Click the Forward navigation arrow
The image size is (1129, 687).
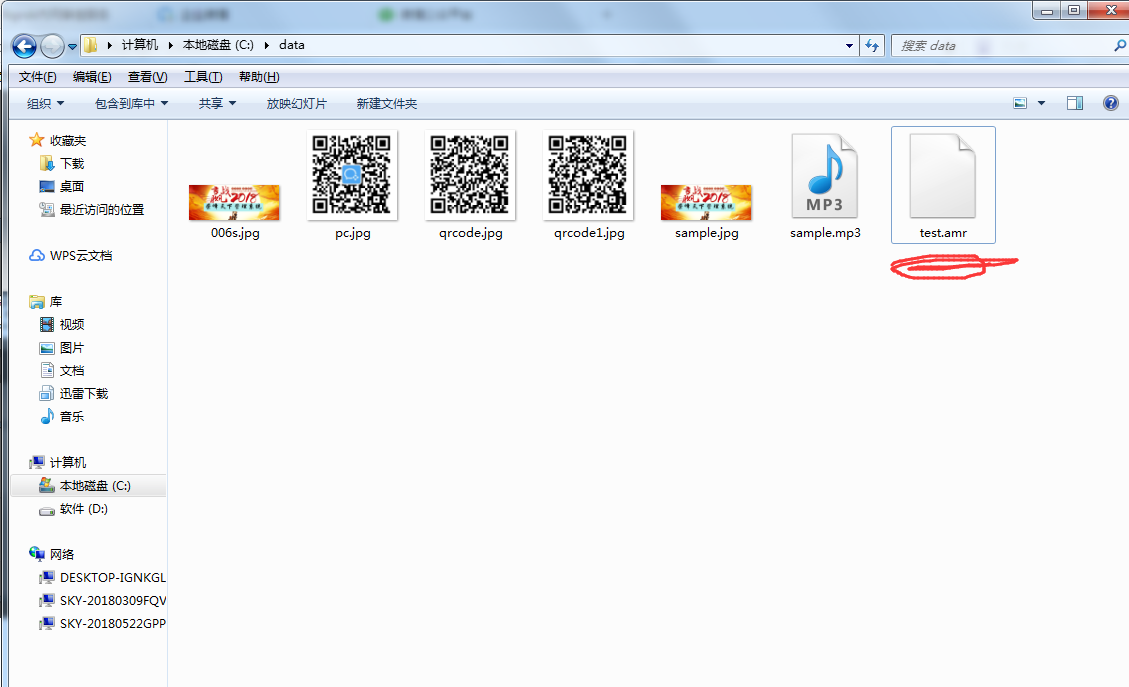52,47
